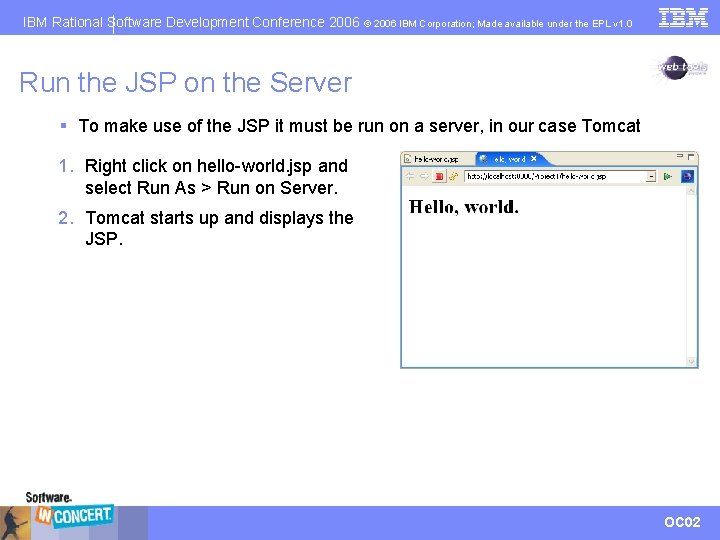Click step 1 'Right click on hello-world.jsp' text
This screenshot has height=540, width=720.
(216, 177)
